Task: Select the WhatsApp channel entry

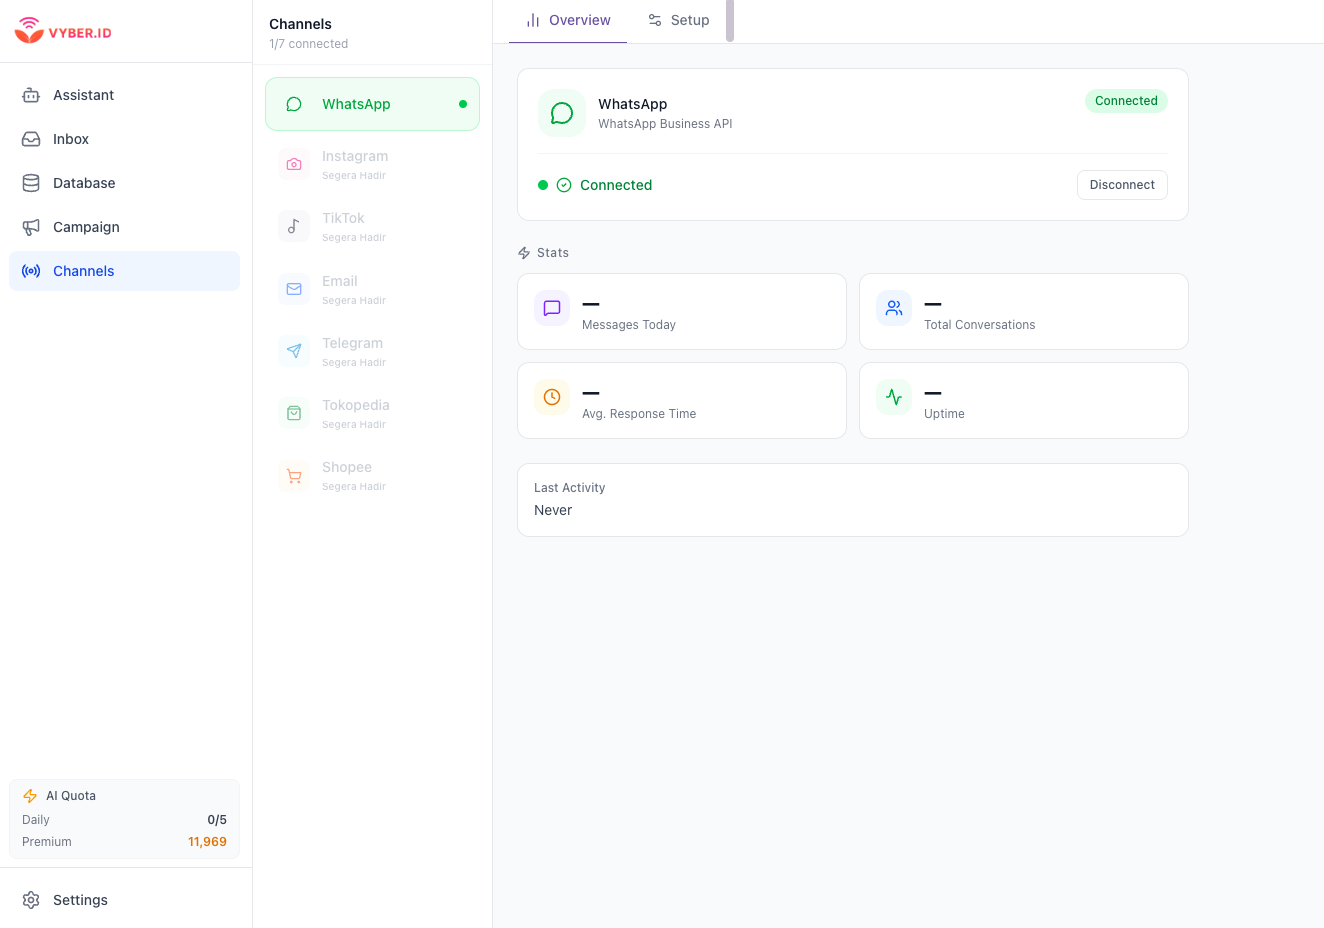Action: pyautogui.click(x=372, y=104)
